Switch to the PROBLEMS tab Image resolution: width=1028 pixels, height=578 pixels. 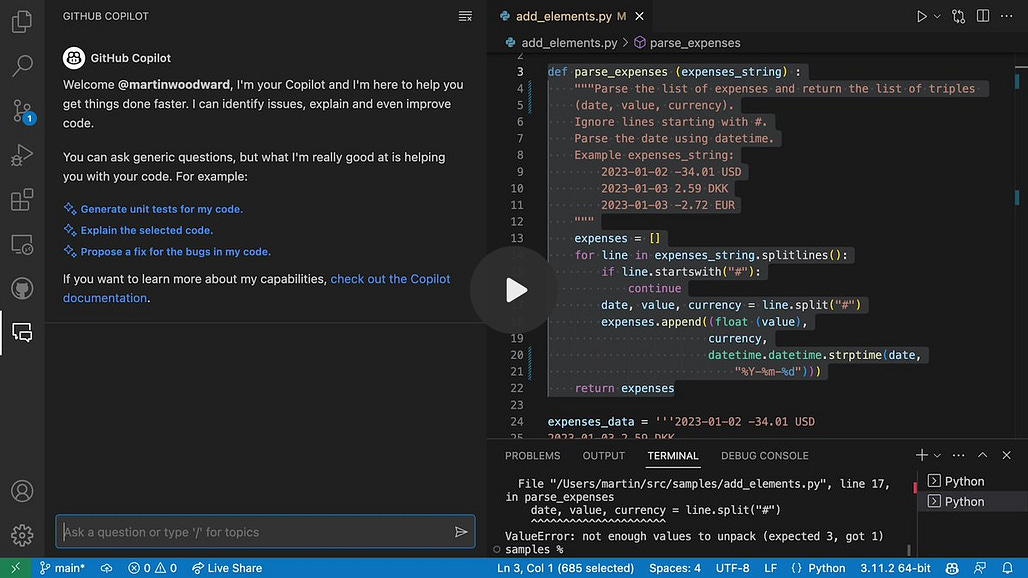pyautogui.click(x=532, y=455)
